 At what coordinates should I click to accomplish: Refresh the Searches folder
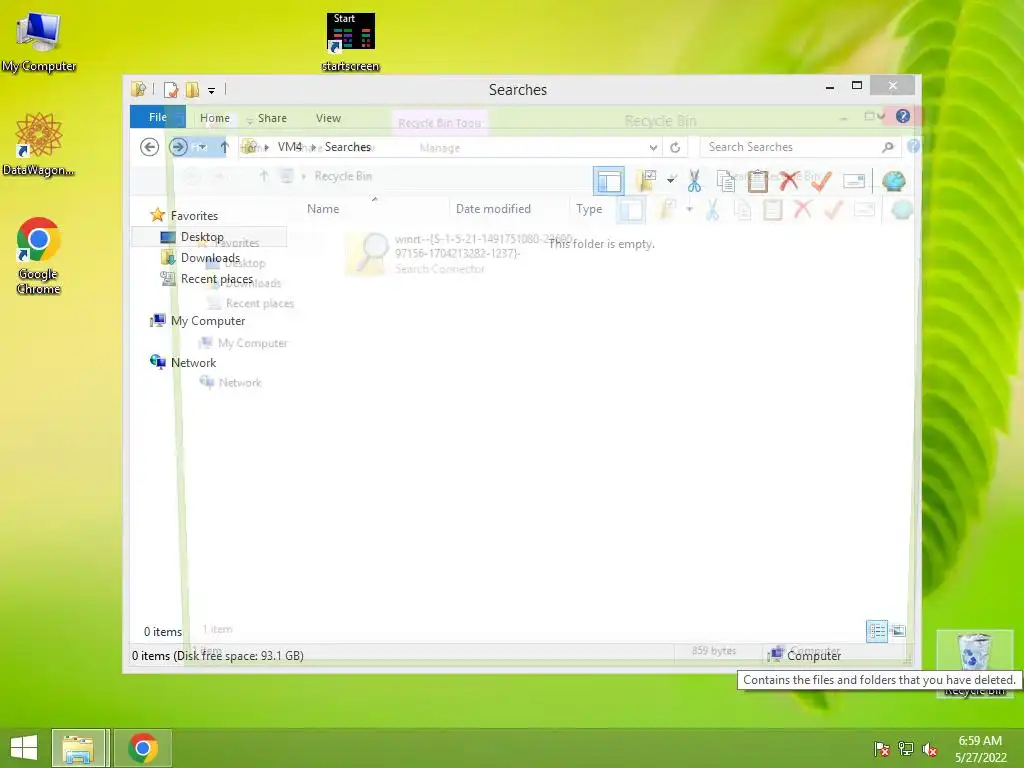pos(675,148)
